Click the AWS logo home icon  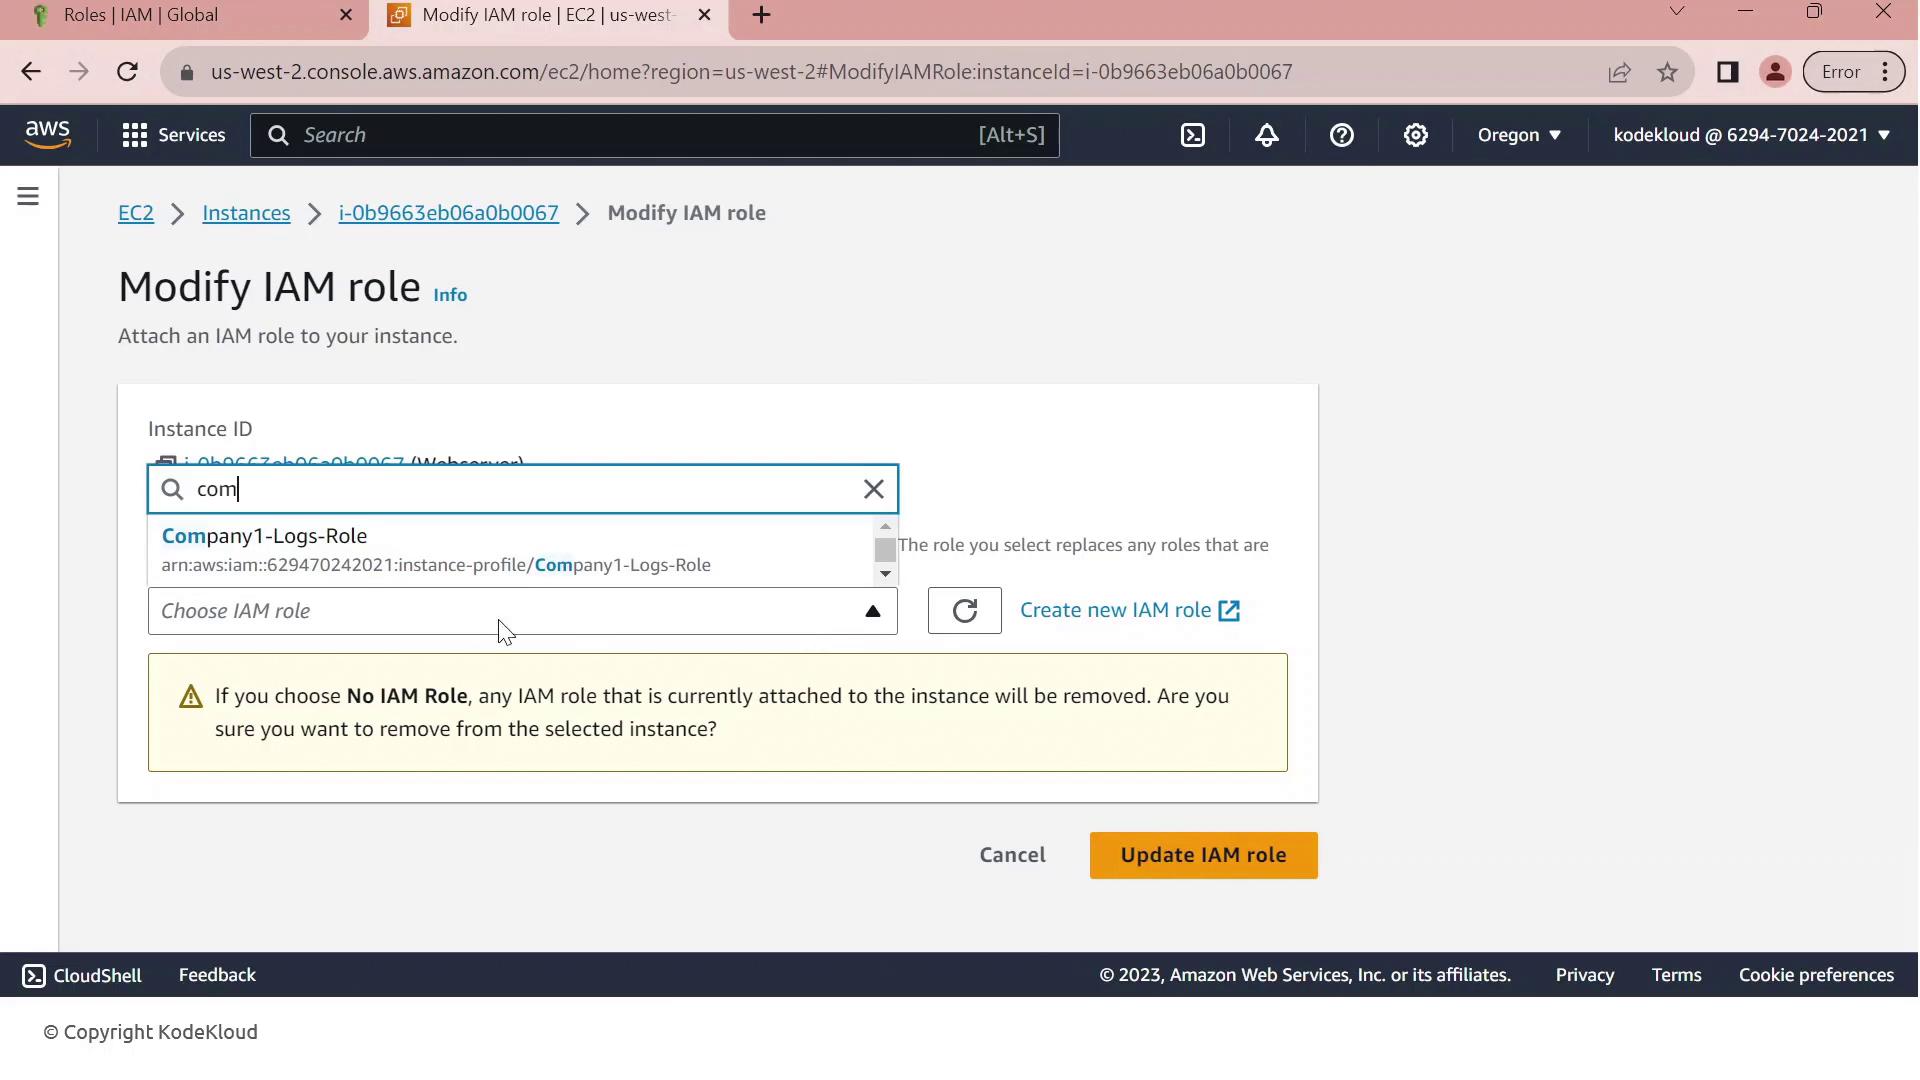(x=48, y=135)
